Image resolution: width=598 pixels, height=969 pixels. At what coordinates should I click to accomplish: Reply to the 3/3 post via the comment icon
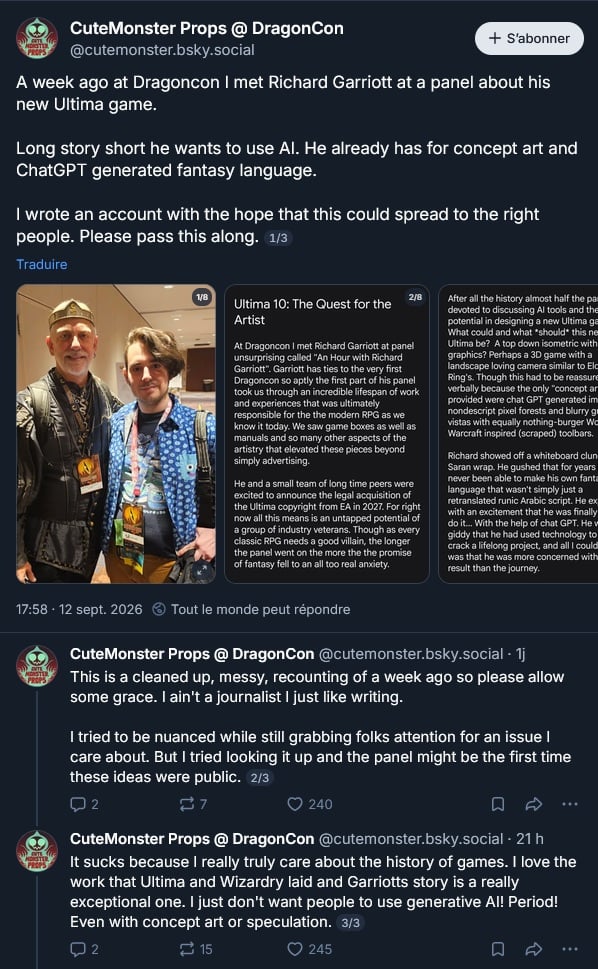[x=85, y=949]
